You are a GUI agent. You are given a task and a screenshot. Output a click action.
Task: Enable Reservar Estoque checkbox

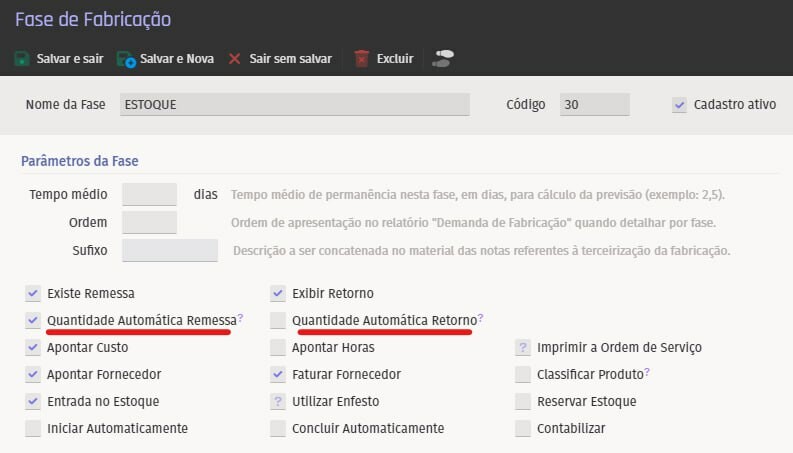pos(522,401)
